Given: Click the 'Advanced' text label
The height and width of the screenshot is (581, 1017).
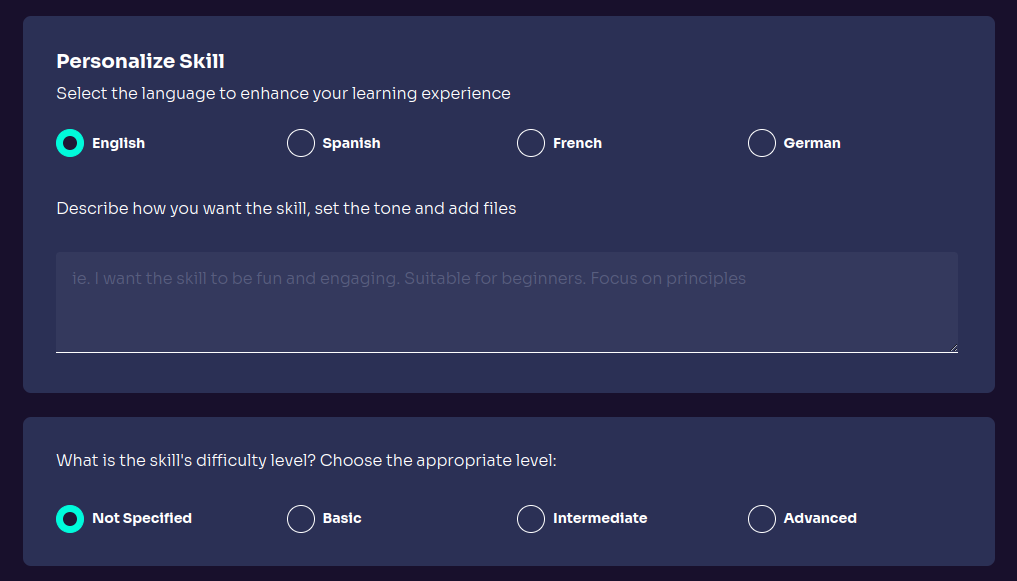Looking at the screenshot, I should tap(820, 518).
